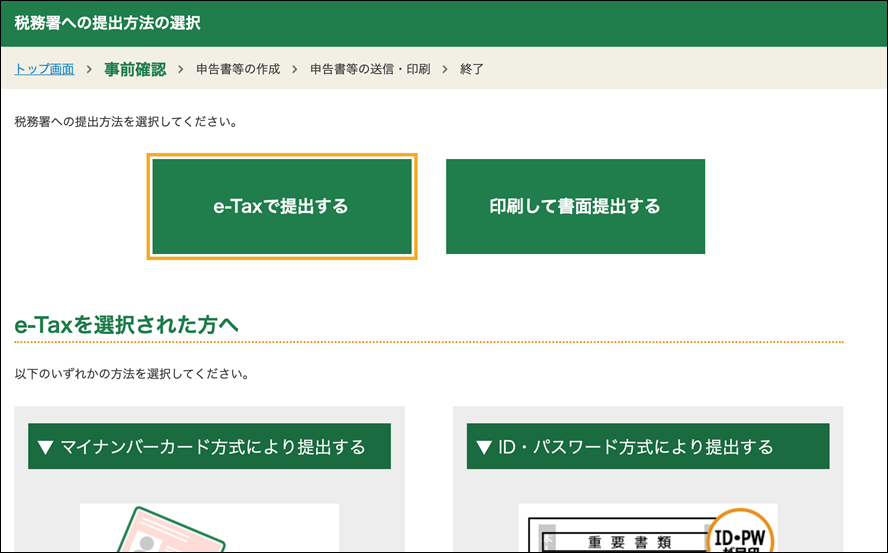Click the '申告書等の作成' breadcrumb step

tap(238, 69)
